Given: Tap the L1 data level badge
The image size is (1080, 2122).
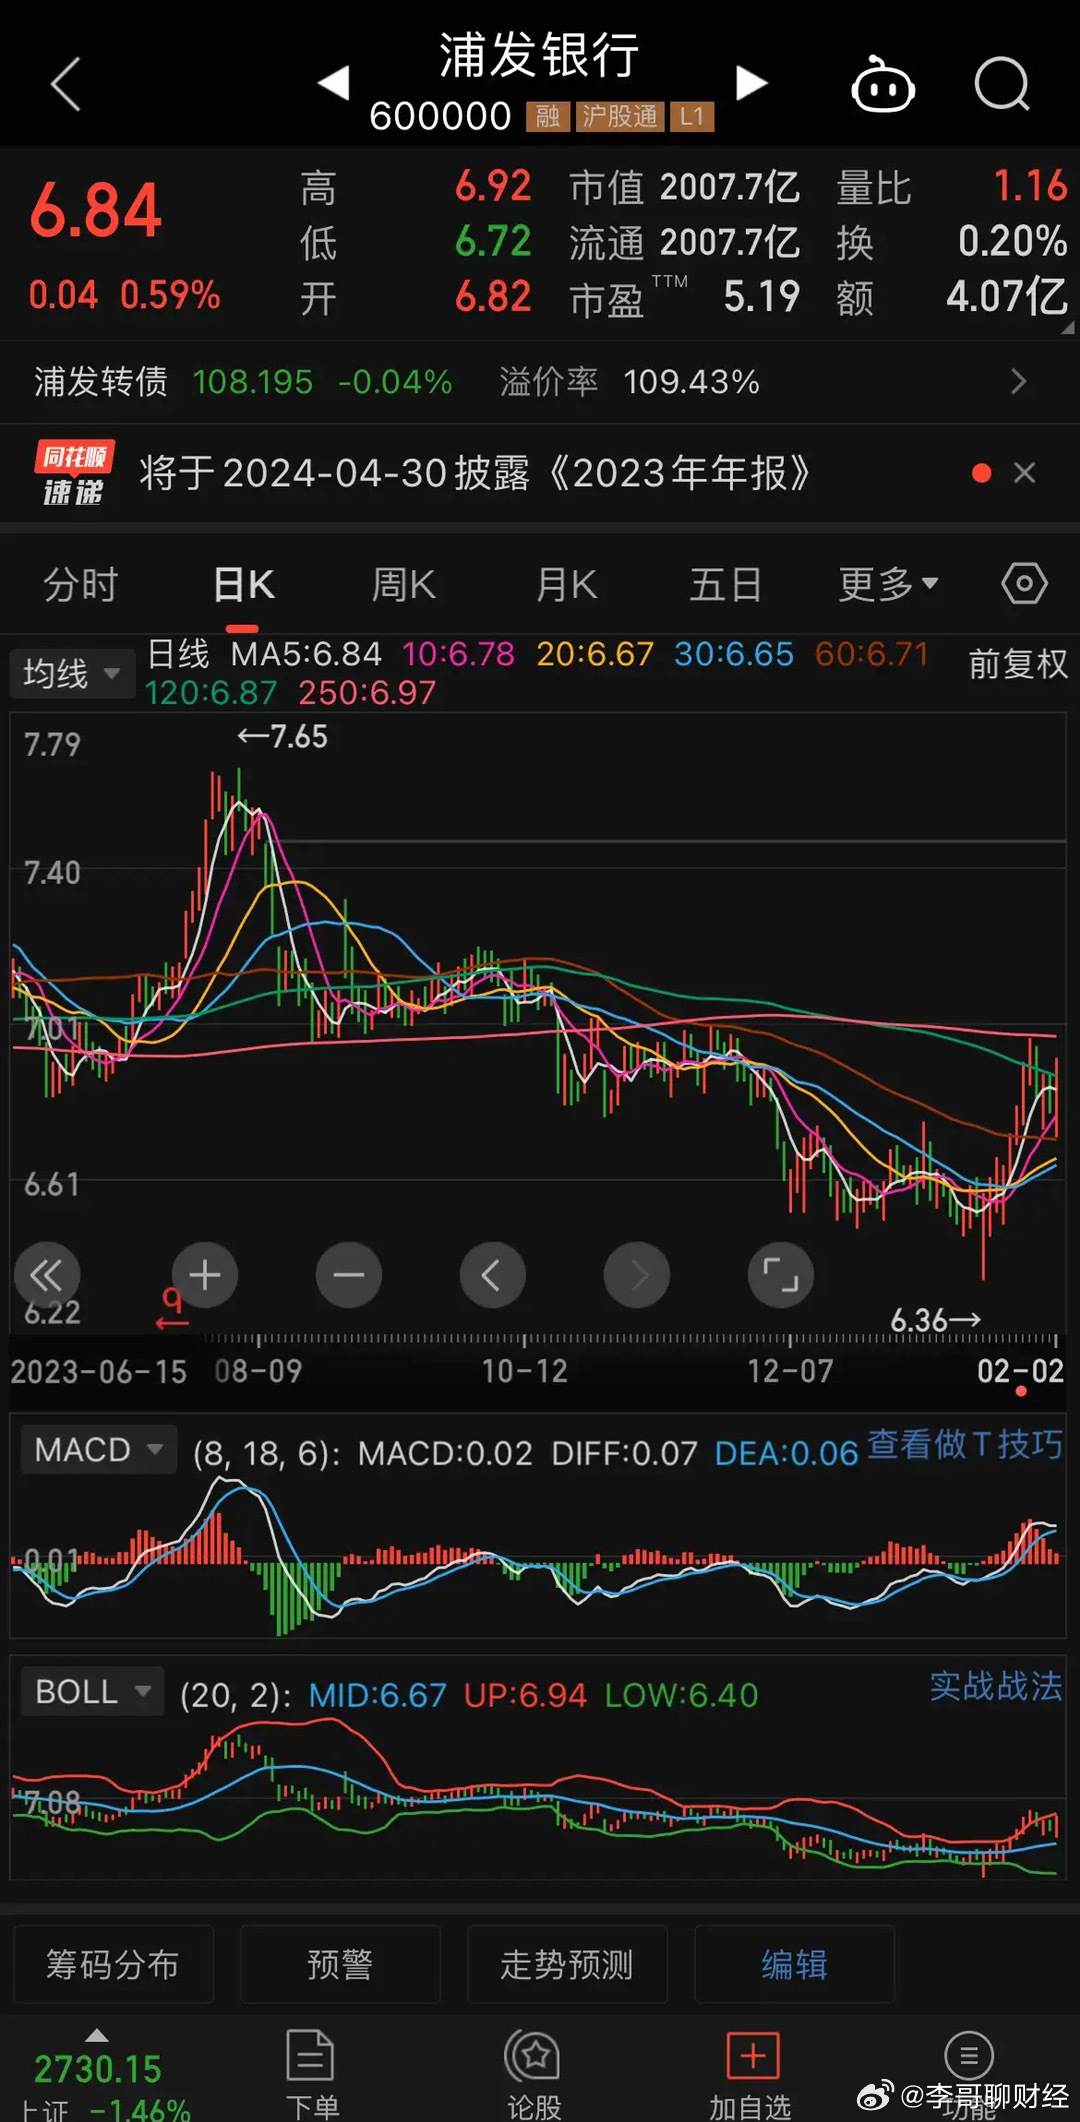Looking at the screenshot, I should tap(692, 117).
